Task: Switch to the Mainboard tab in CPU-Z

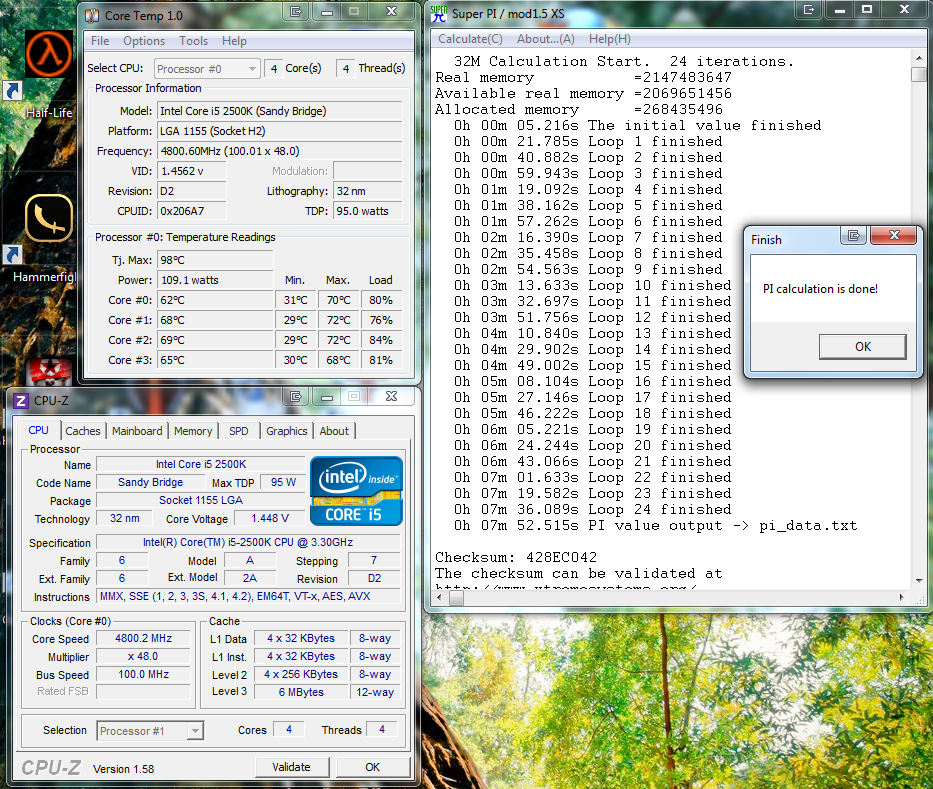Action: point(137,431)
